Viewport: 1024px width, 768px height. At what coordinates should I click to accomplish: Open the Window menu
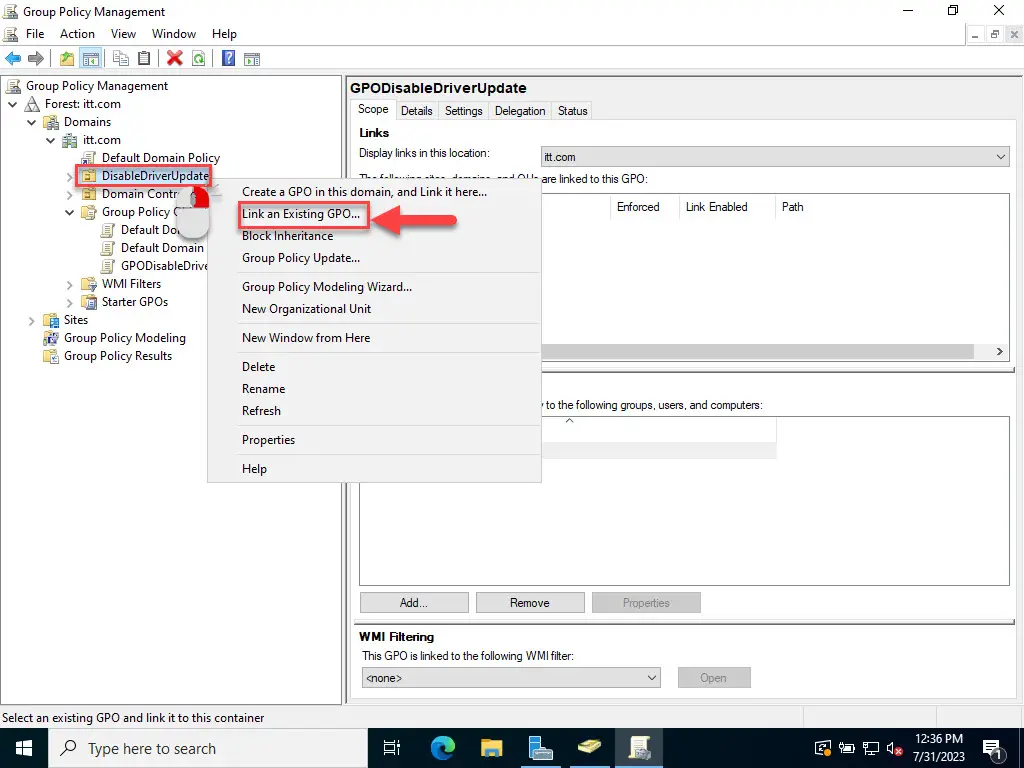click(x=174, y=34)
